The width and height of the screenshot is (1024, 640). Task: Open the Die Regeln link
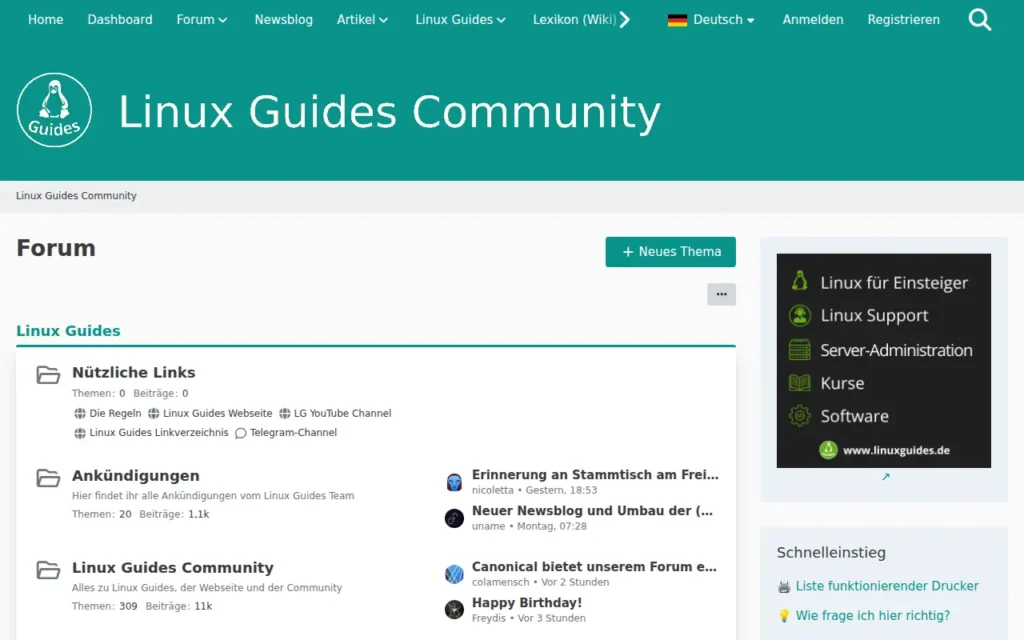[x=115, y=413]
